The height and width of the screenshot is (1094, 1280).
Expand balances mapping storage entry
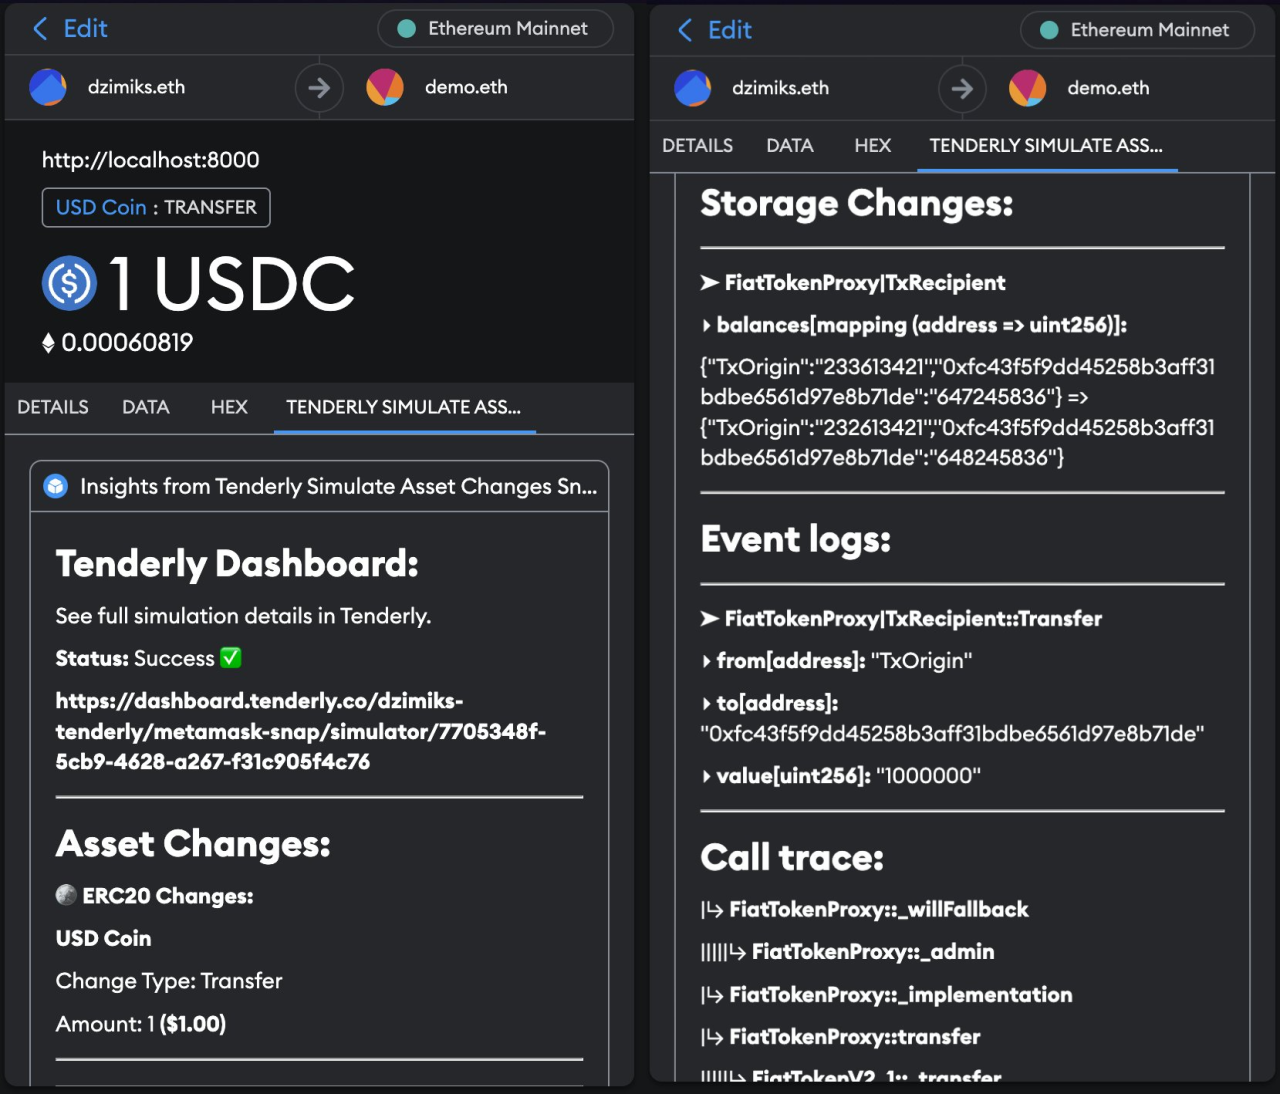tap(914, 325)
